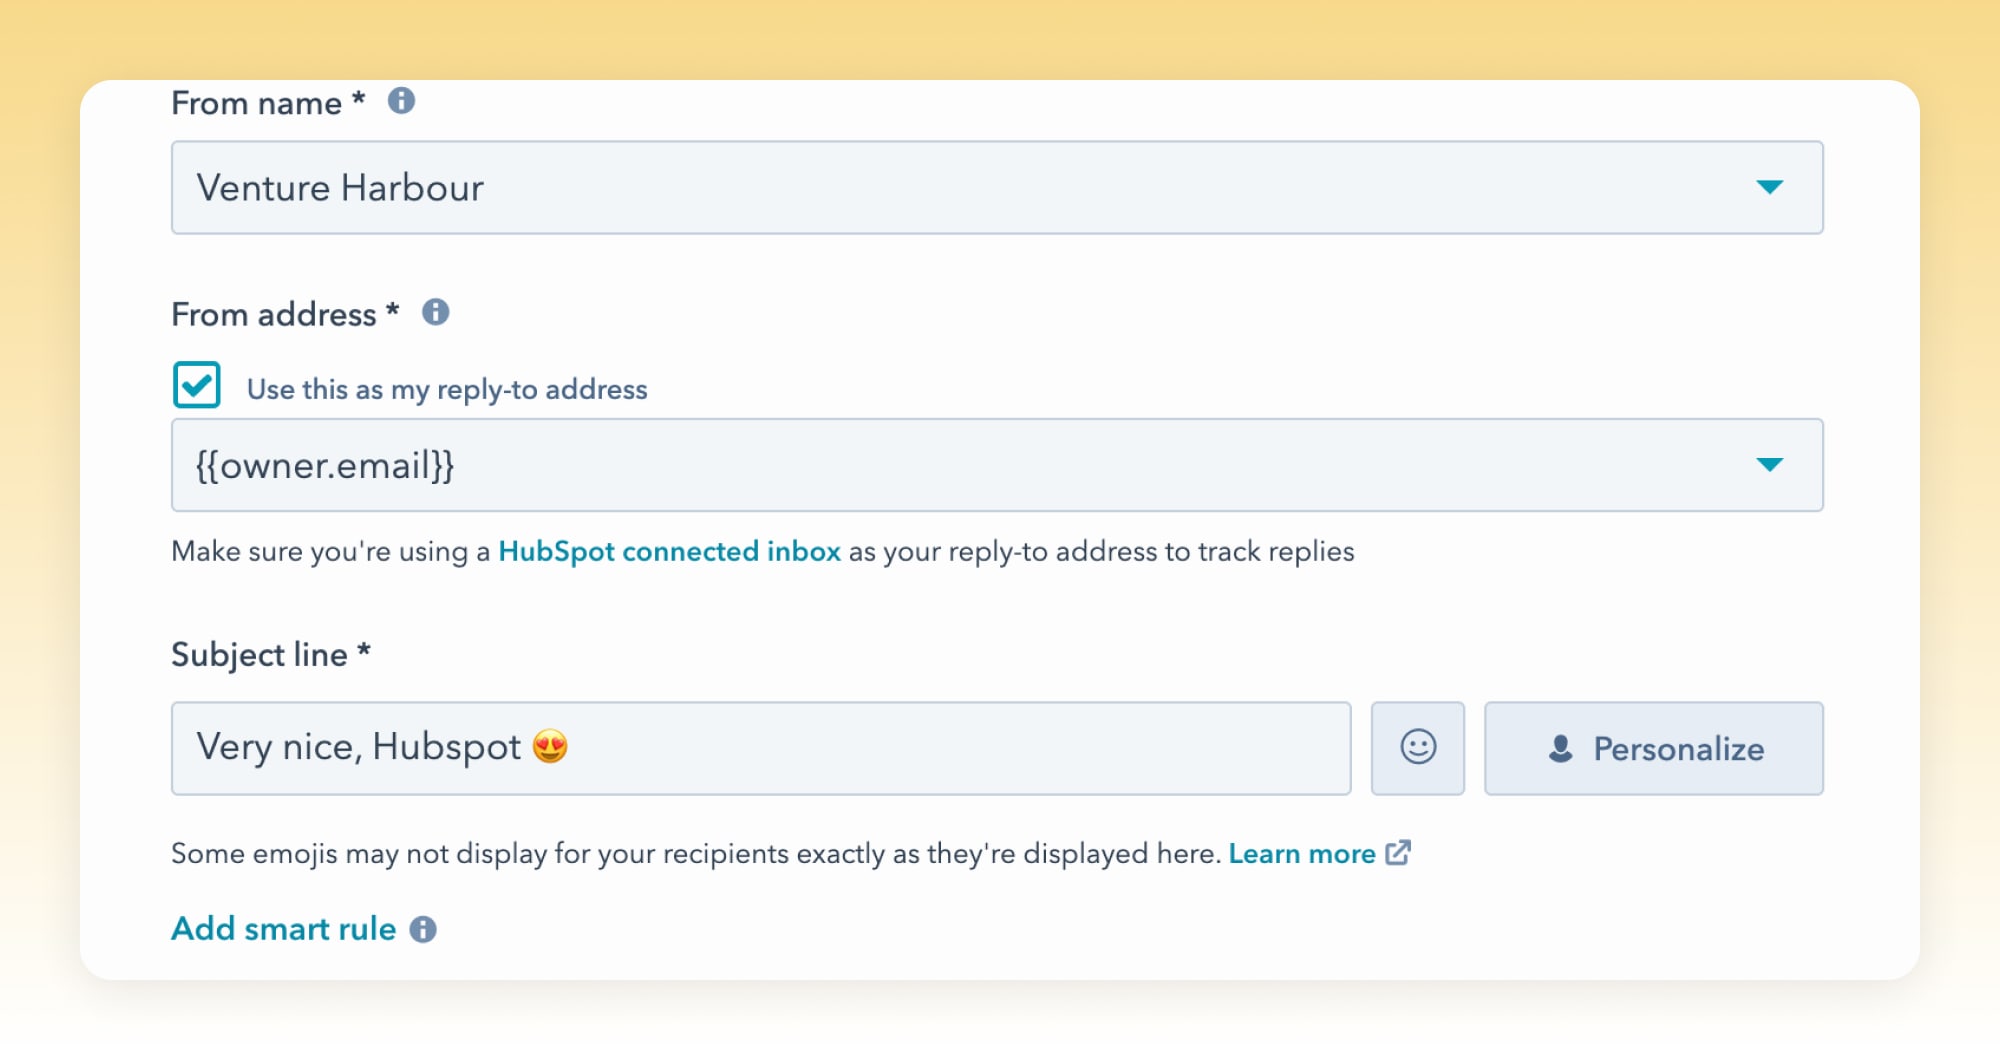Image resolution: width=2000 pixels, height=1060 pixels.
Task: Open the HubSpot connected inbox link
Action: coord(669,551)
